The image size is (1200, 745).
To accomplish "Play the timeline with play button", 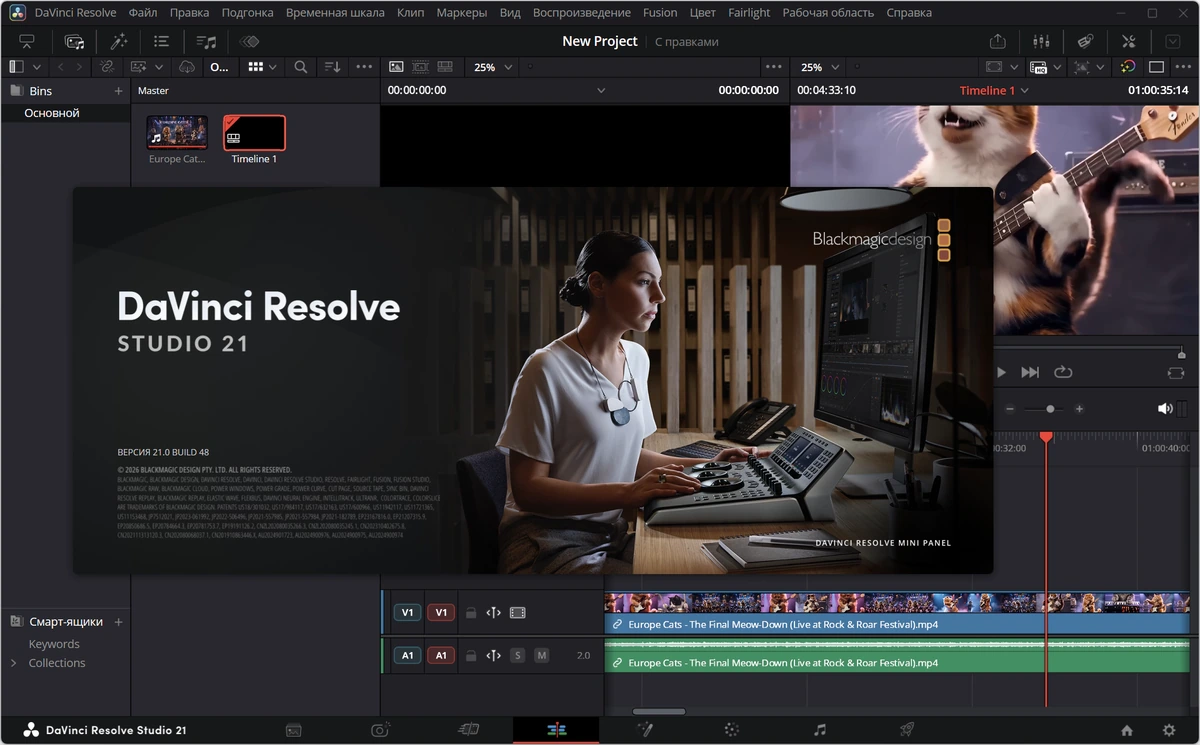I will click(x=1000, y=372).
